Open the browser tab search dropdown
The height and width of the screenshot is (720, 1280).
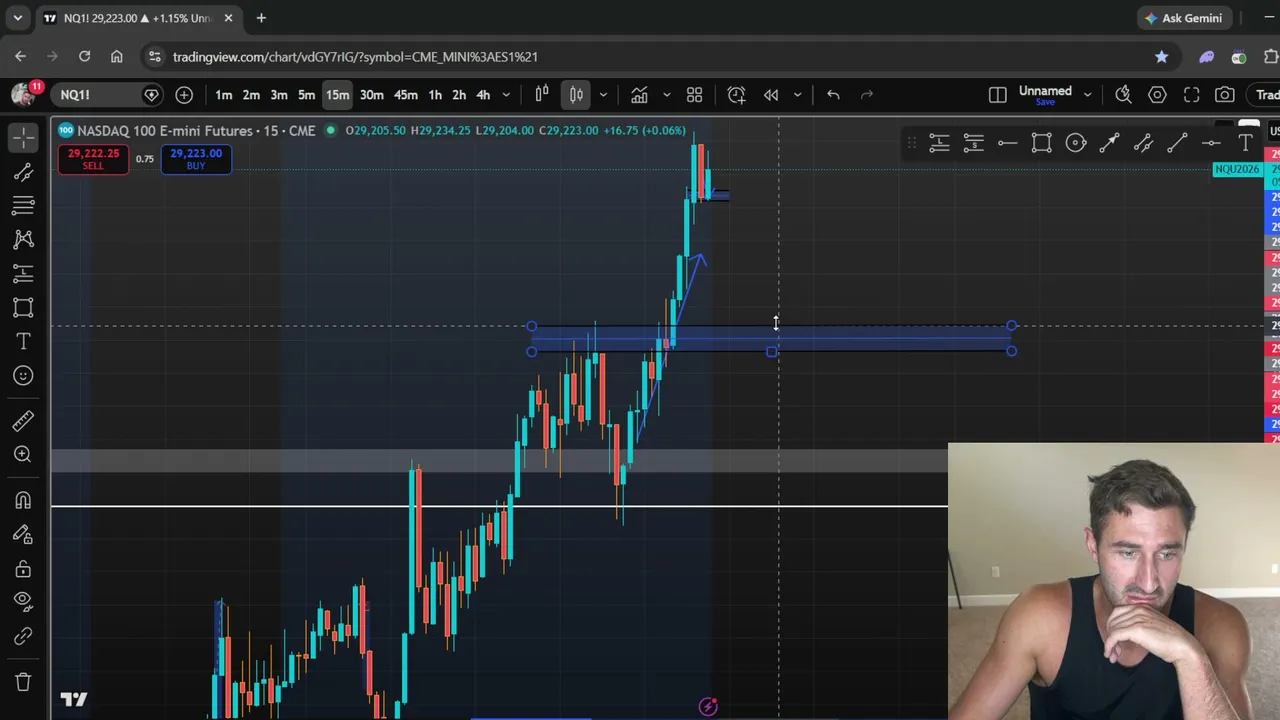click(17, 18)
